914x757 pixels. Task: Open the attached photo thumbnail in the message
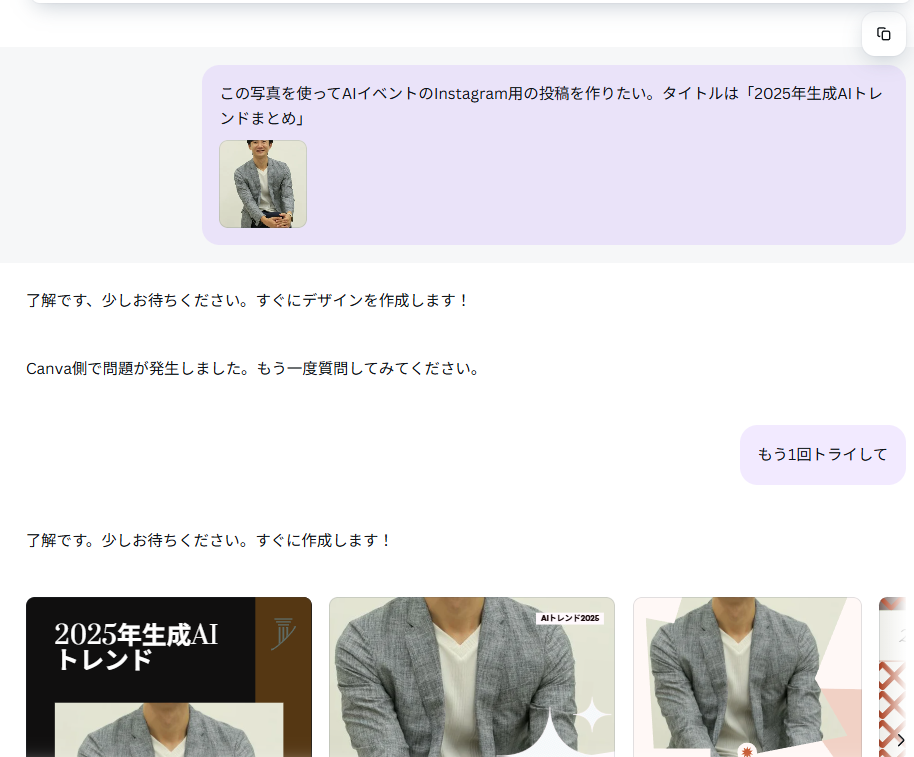(x=263, y=184)
